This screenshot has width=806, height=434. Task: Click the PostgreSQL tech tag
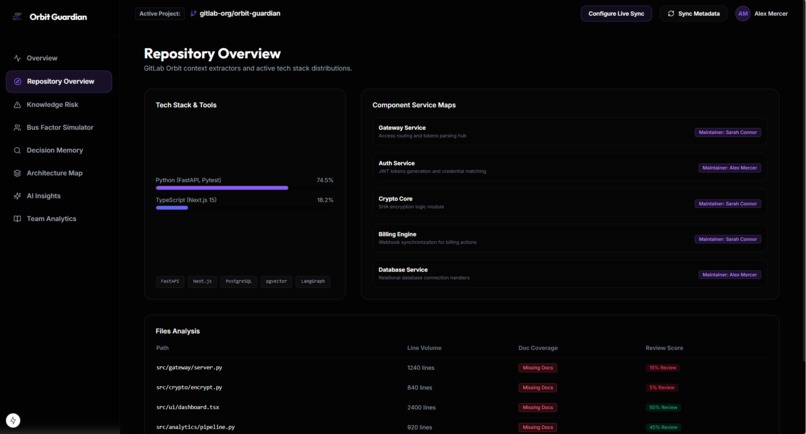click(x=239, y=281)
